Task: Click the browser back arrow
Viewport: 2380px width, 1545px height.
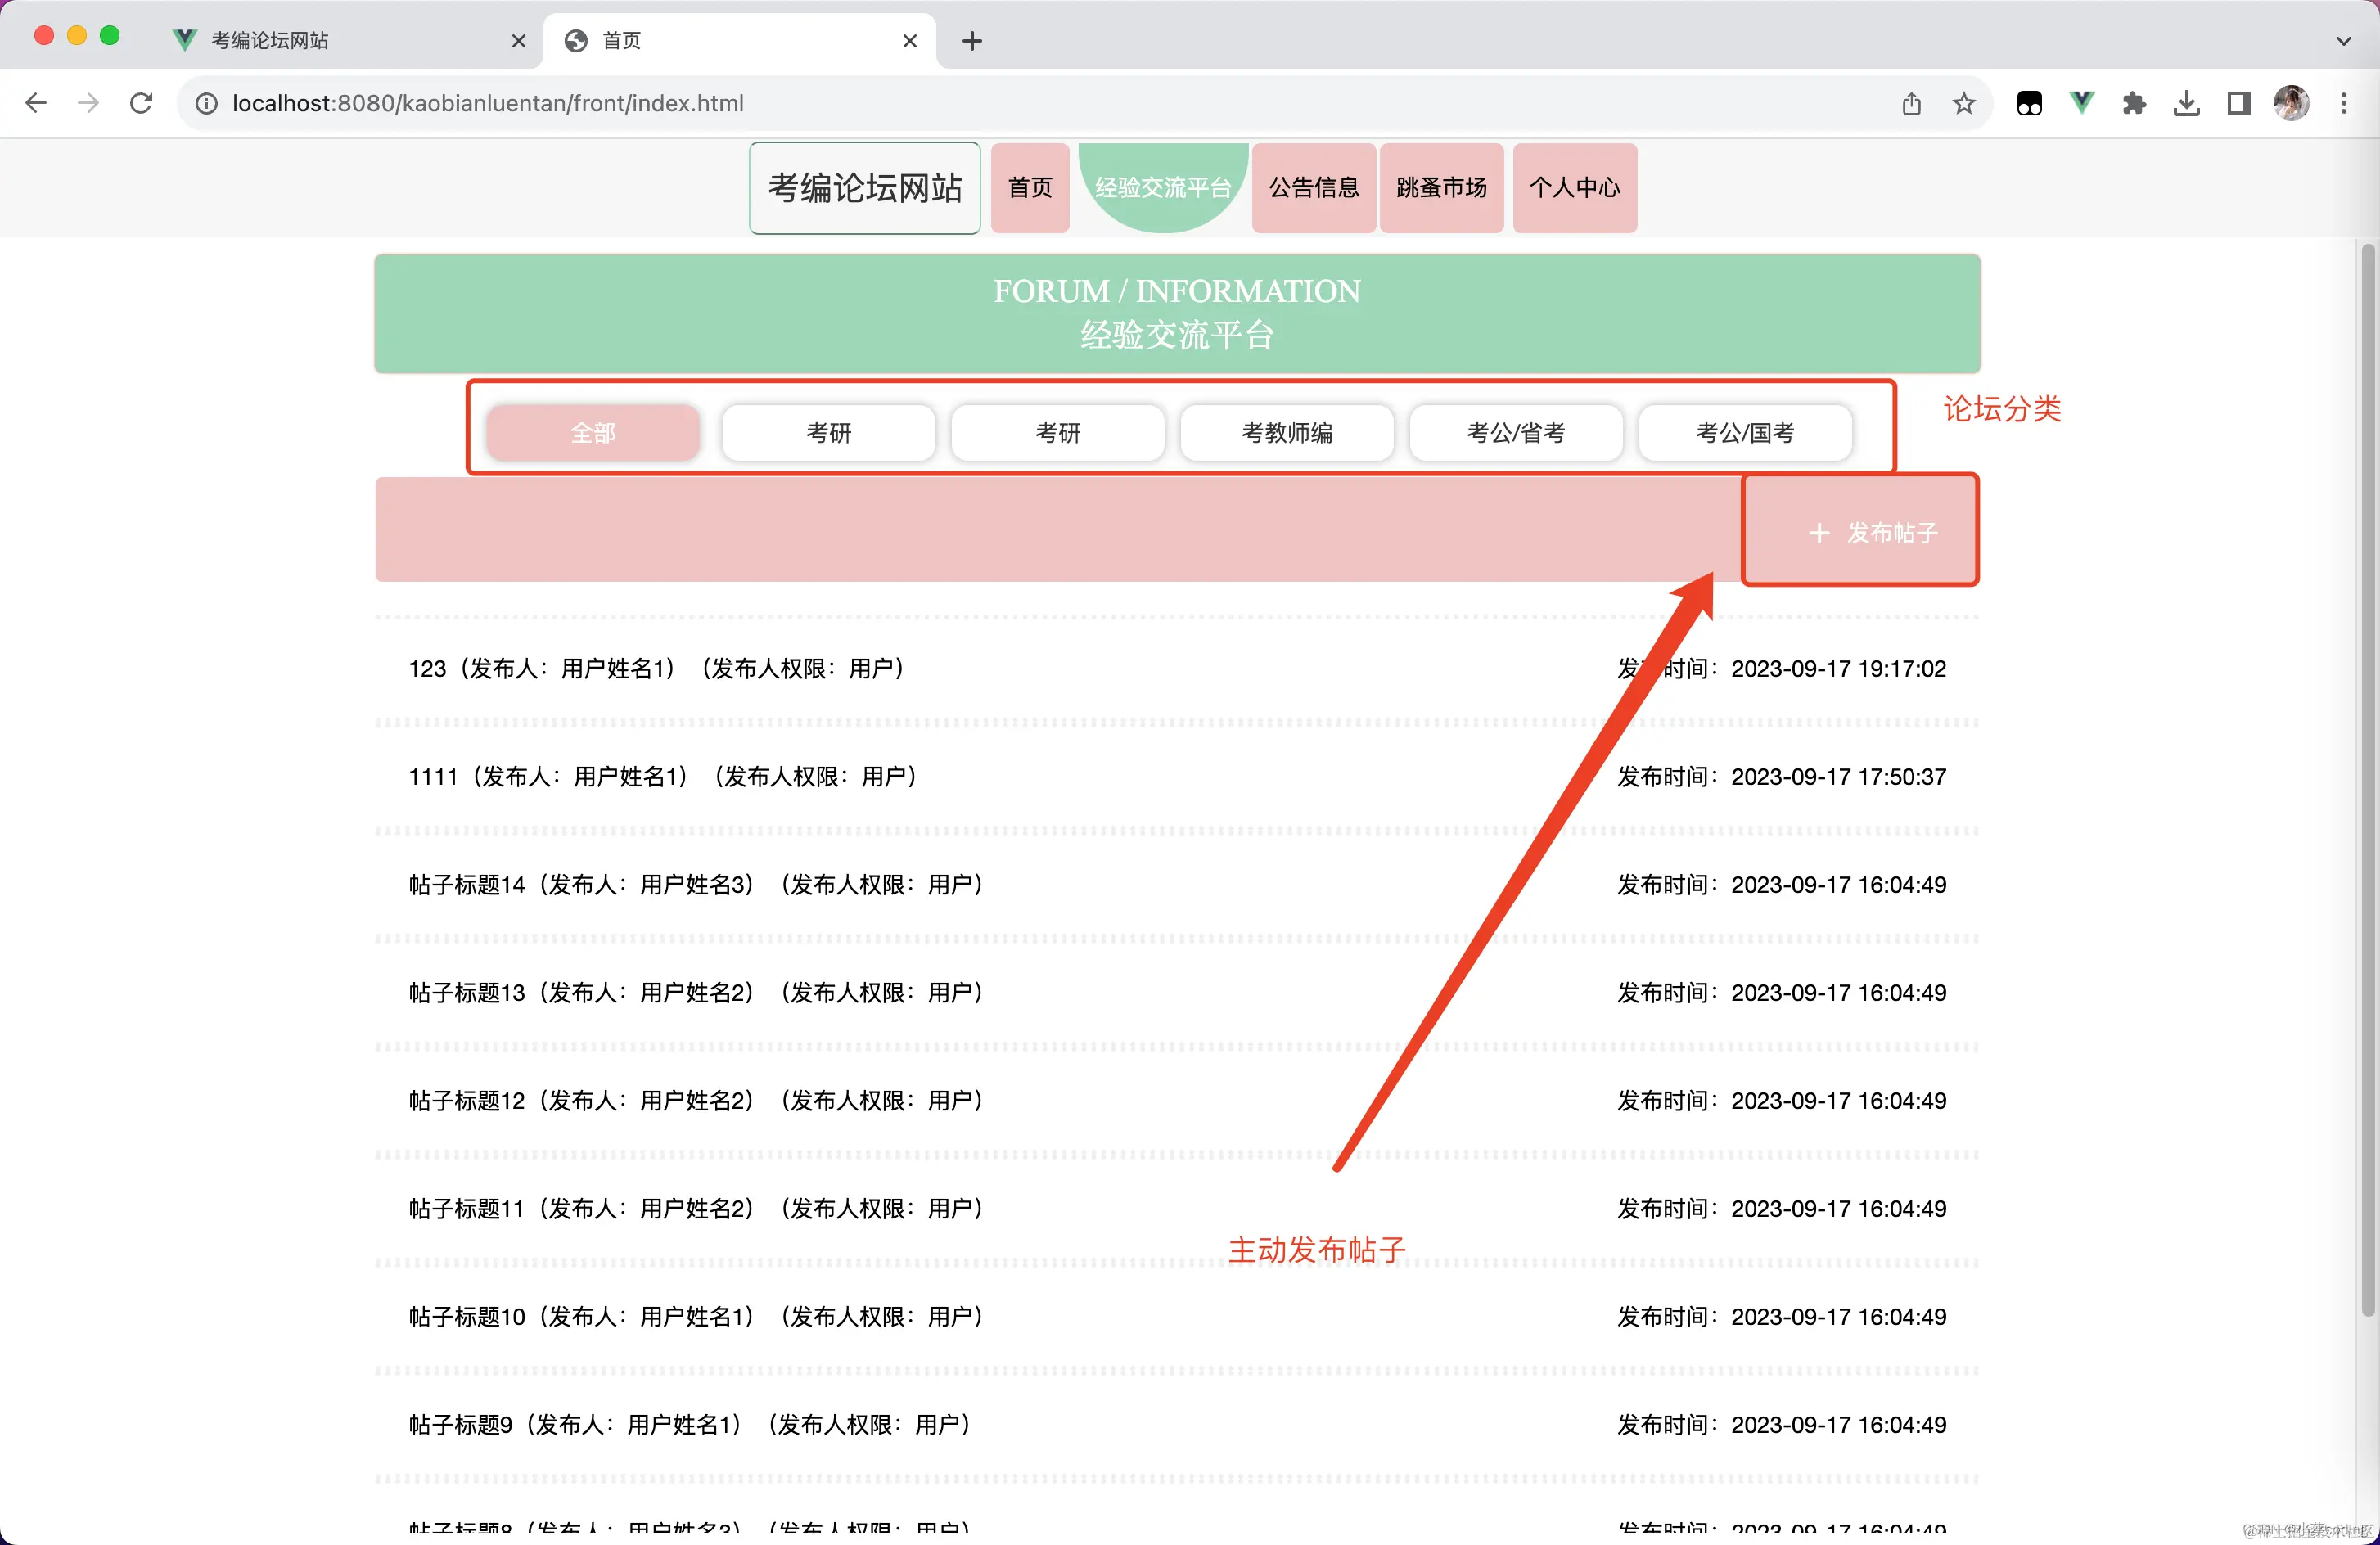Action: click(x=36, y=103)
